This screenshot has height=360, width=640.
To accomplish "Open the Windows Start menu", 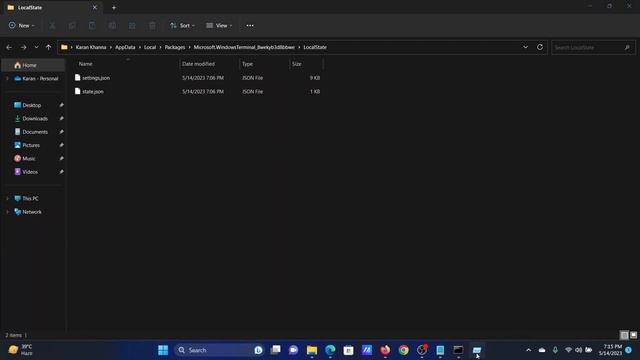I will [x=163, y=350].
